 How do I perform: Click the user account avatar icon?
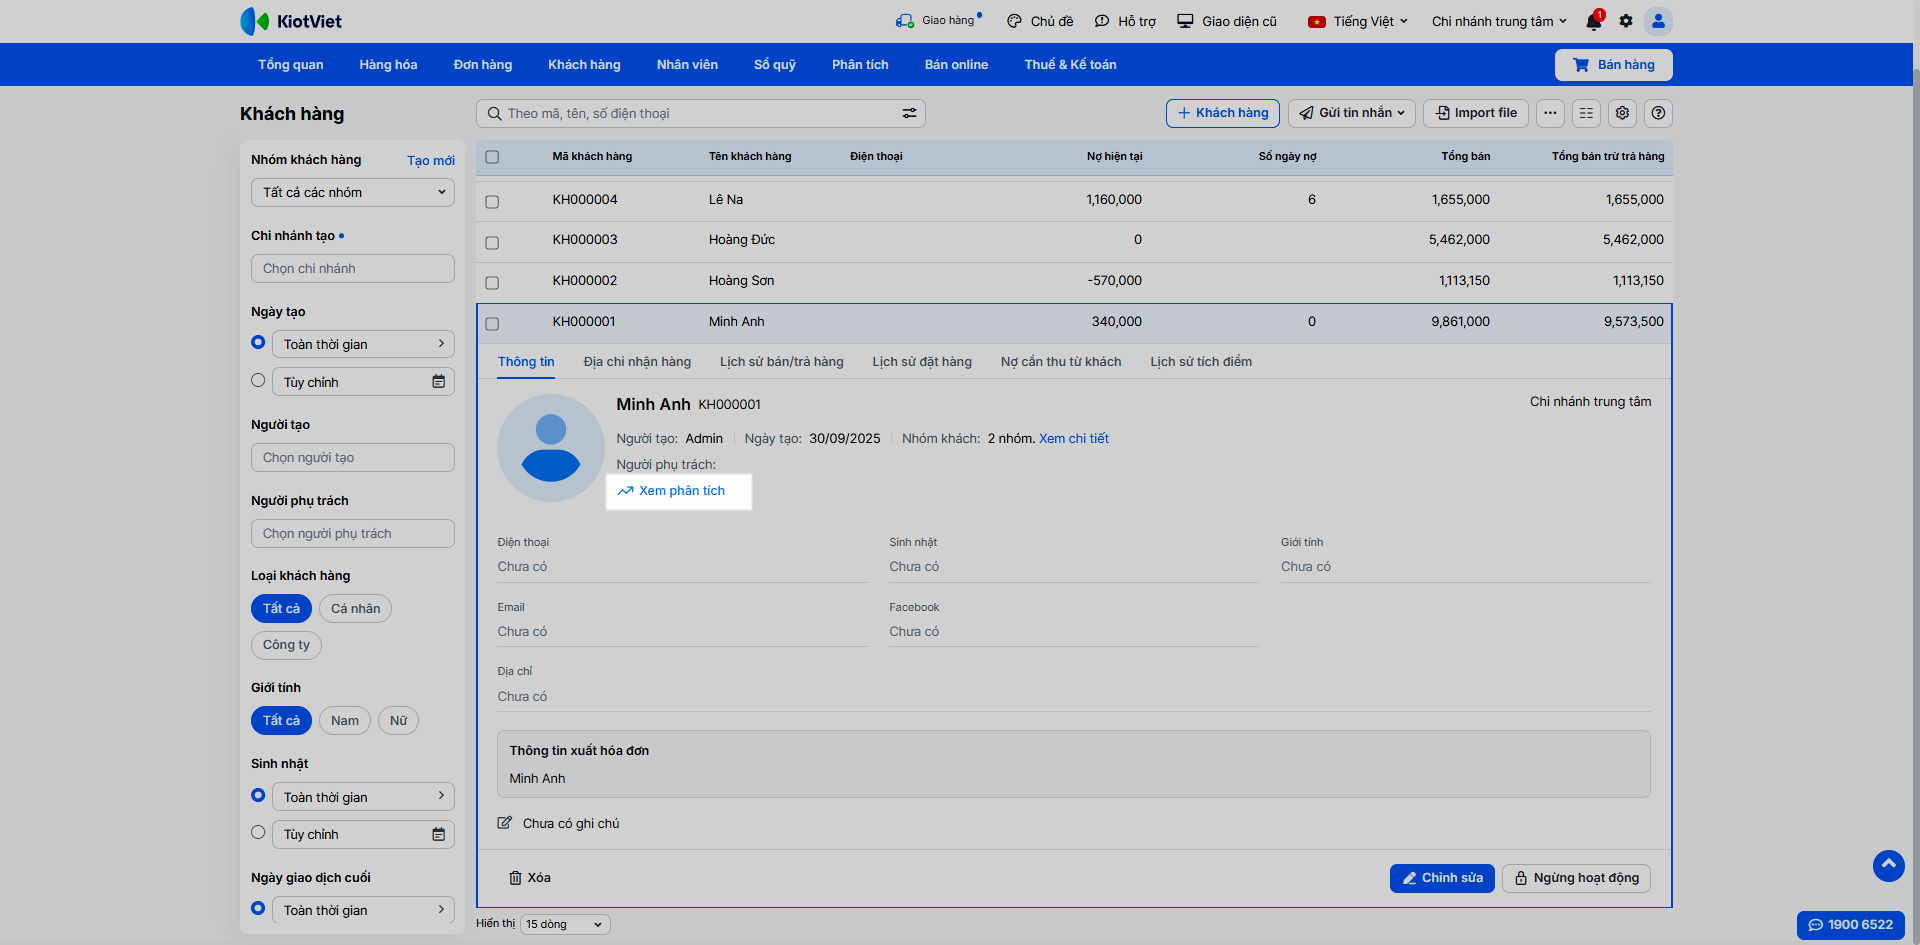1658,21
